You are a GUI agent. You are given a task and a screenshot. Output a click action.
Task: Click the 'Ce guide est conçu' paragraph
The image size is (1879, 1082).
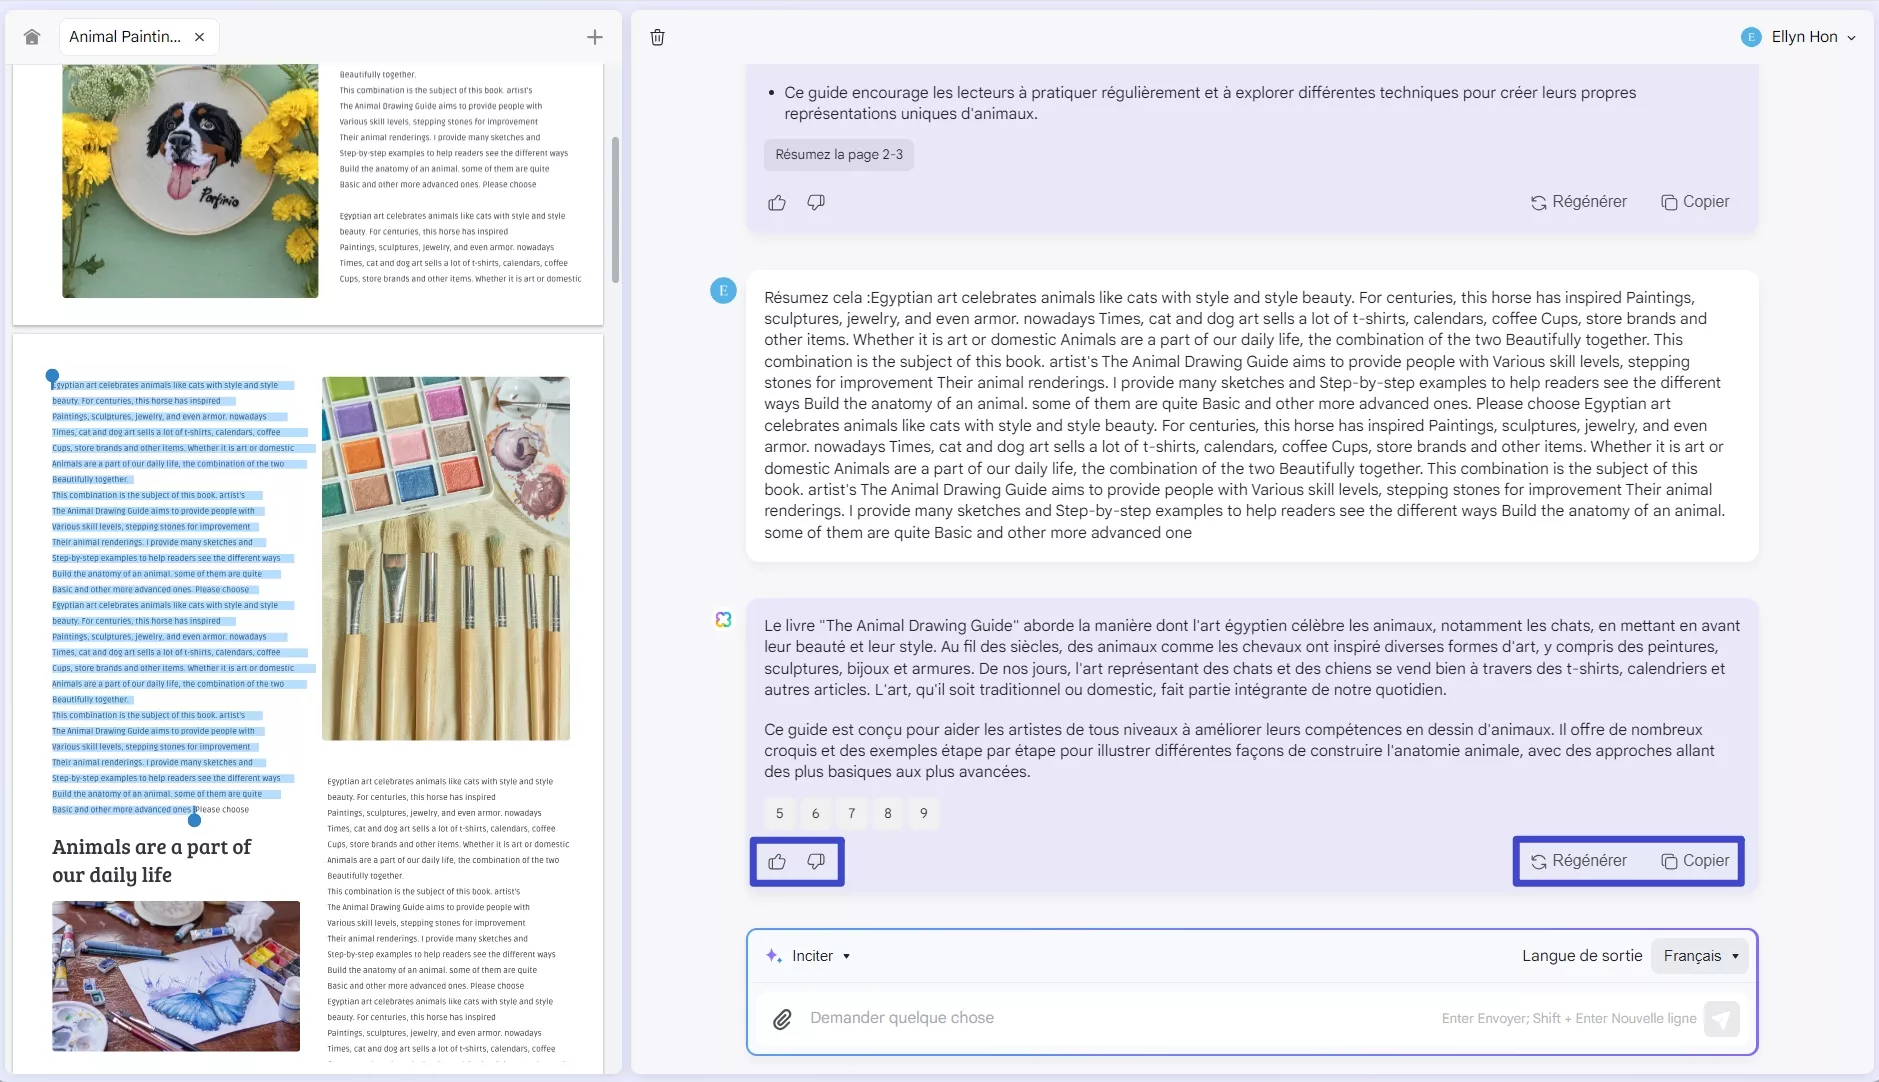click(x=1240, y=751)
